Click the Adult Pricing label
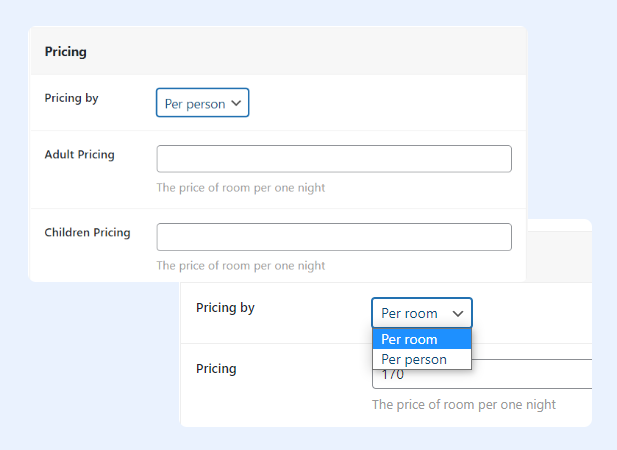 click(79, 155)
